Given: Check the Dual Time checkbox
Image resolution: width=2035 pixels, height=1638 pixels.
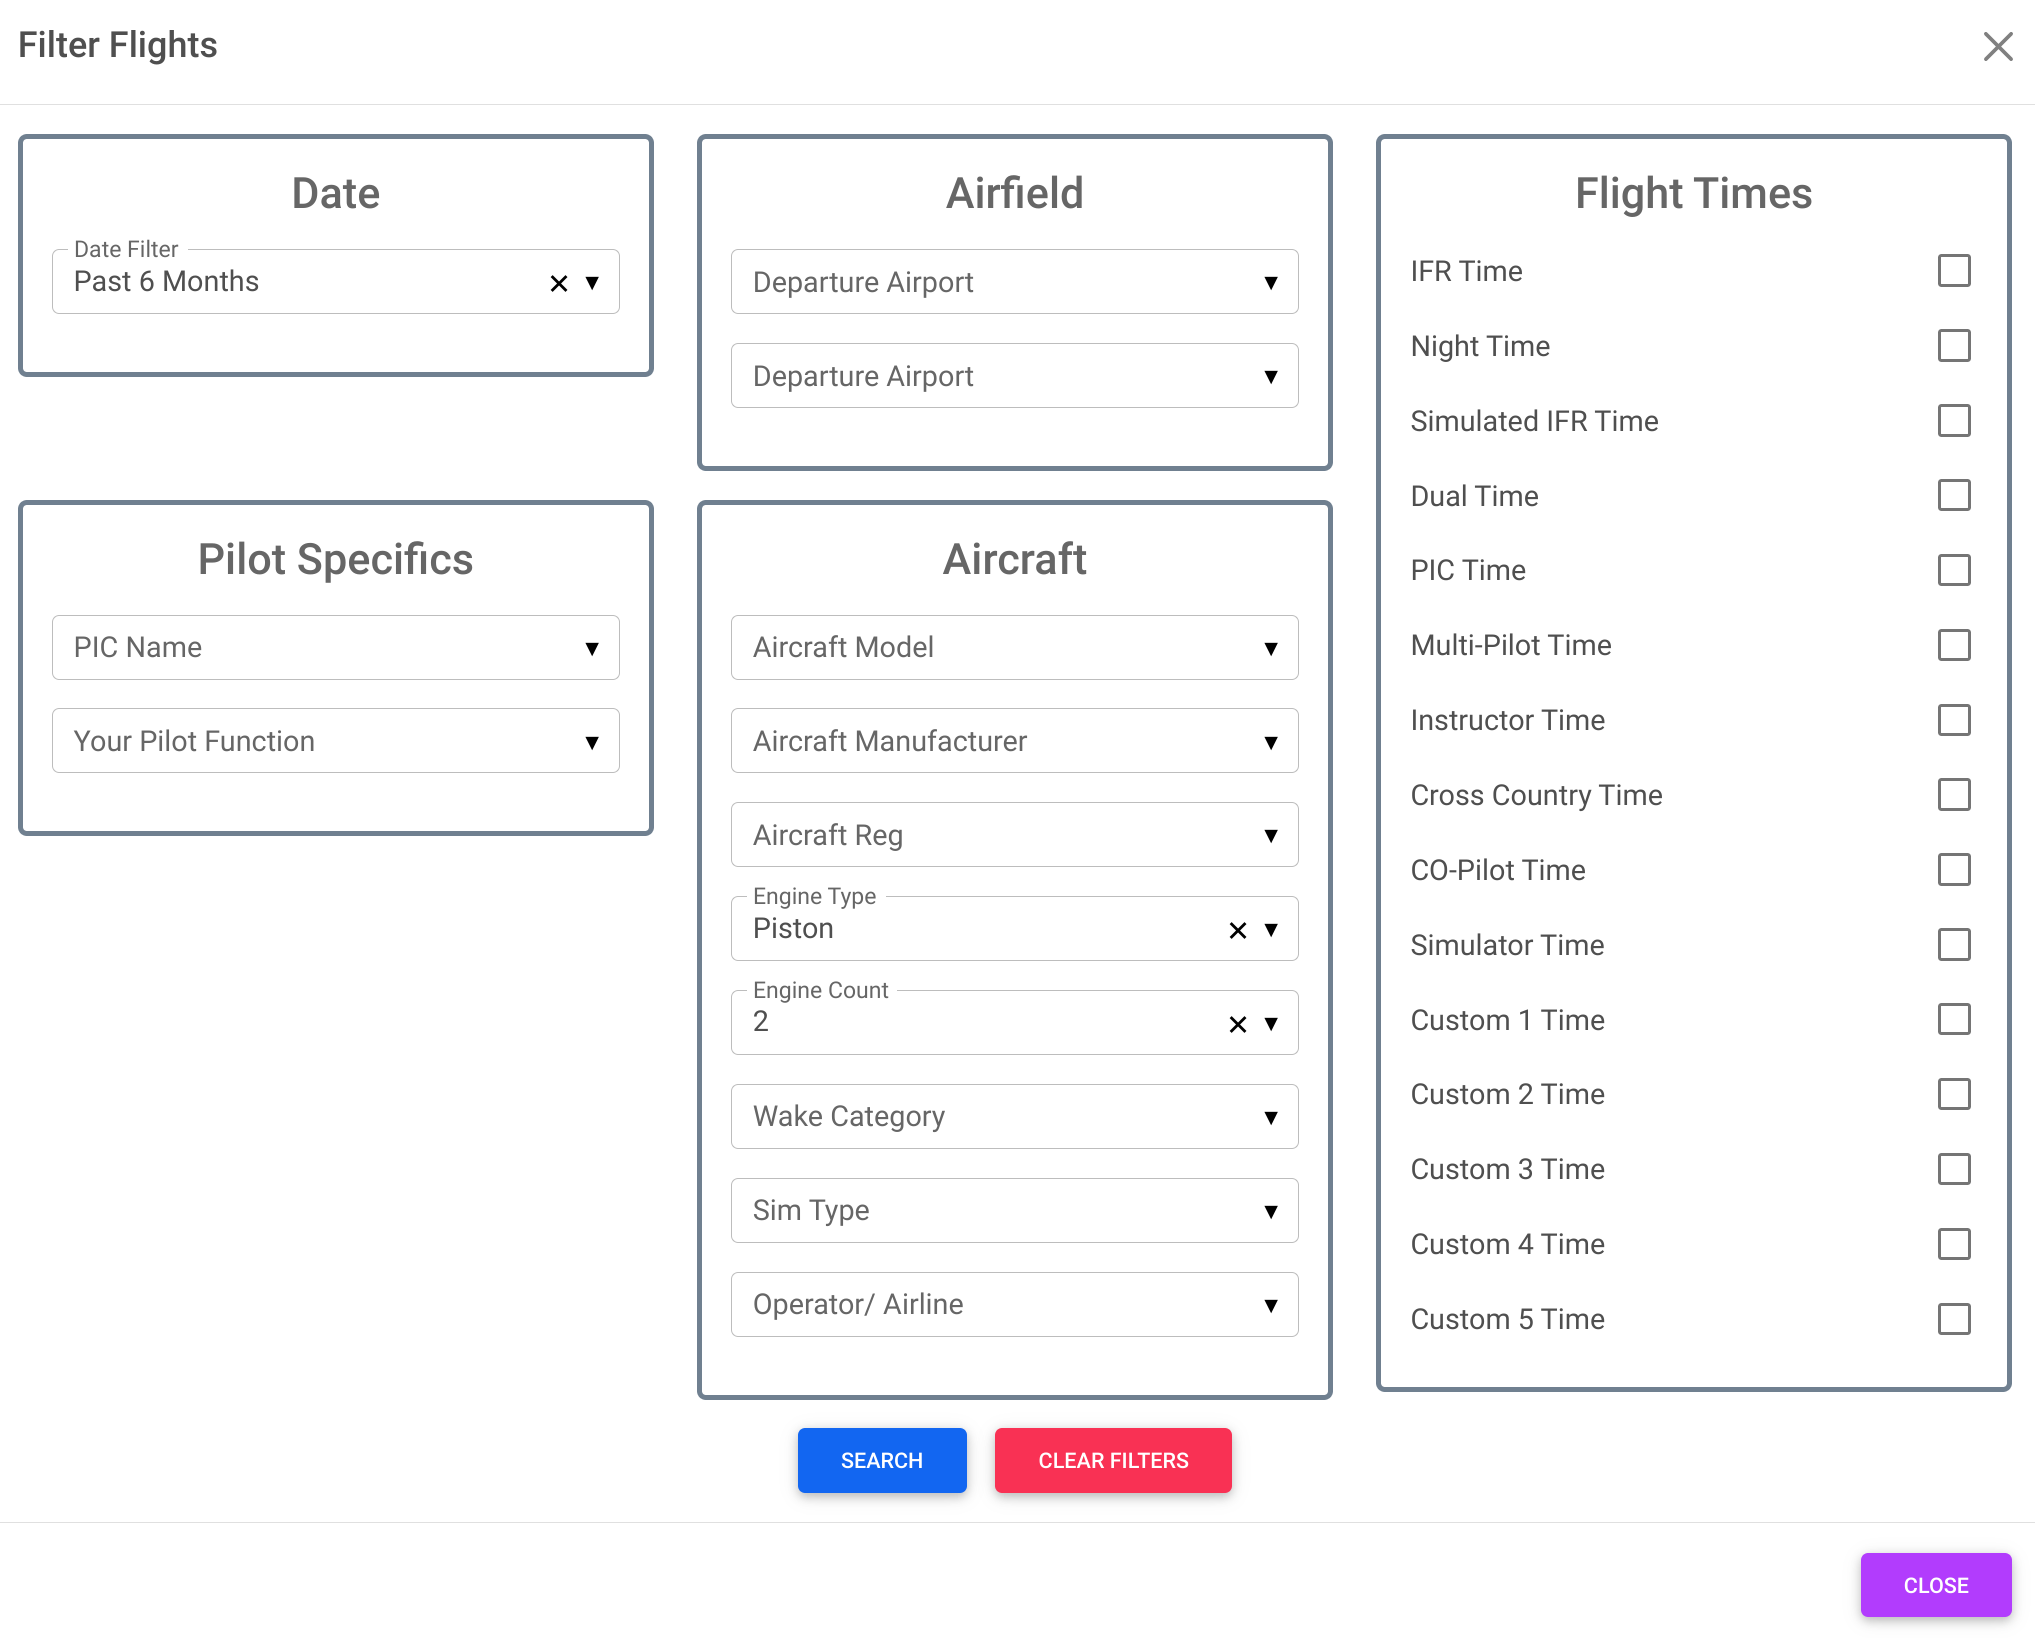Looking at the screenshot, I should [x=1954, y=495].
